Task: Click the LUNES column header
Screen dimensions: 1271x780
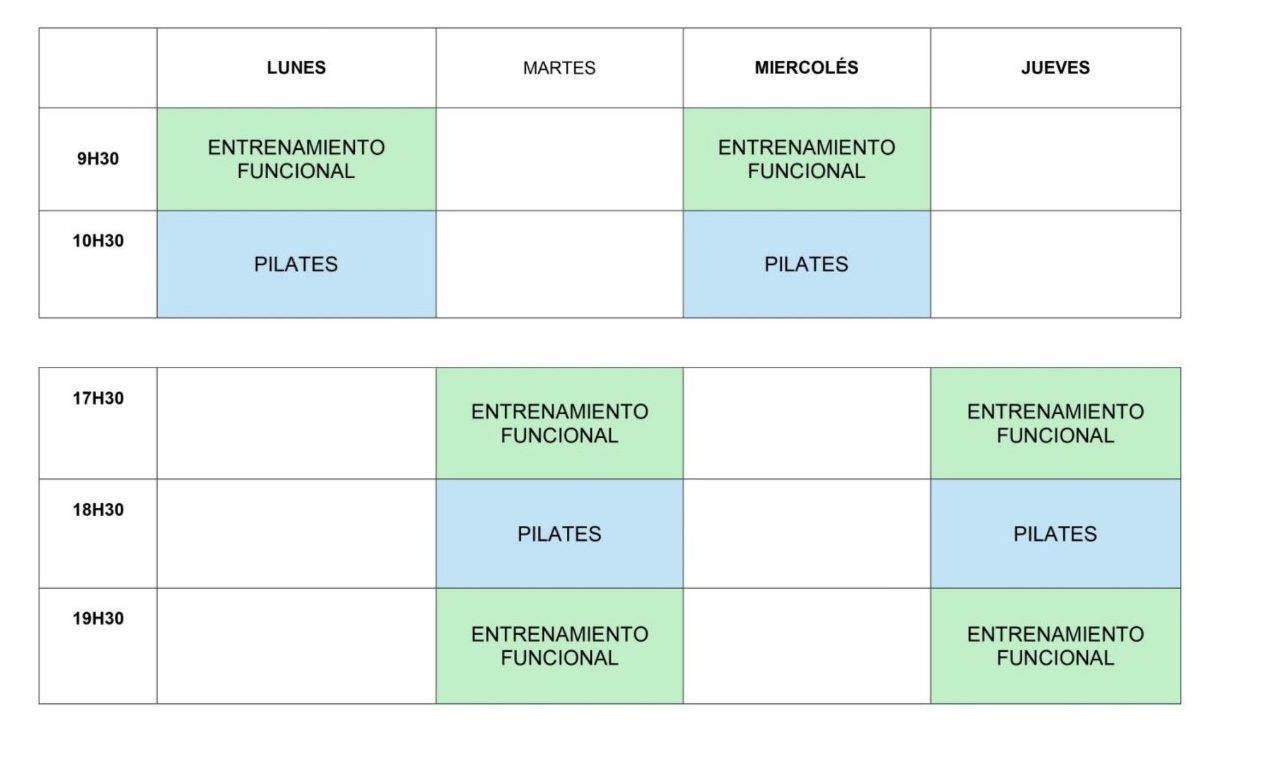Action: coord(296,68)
